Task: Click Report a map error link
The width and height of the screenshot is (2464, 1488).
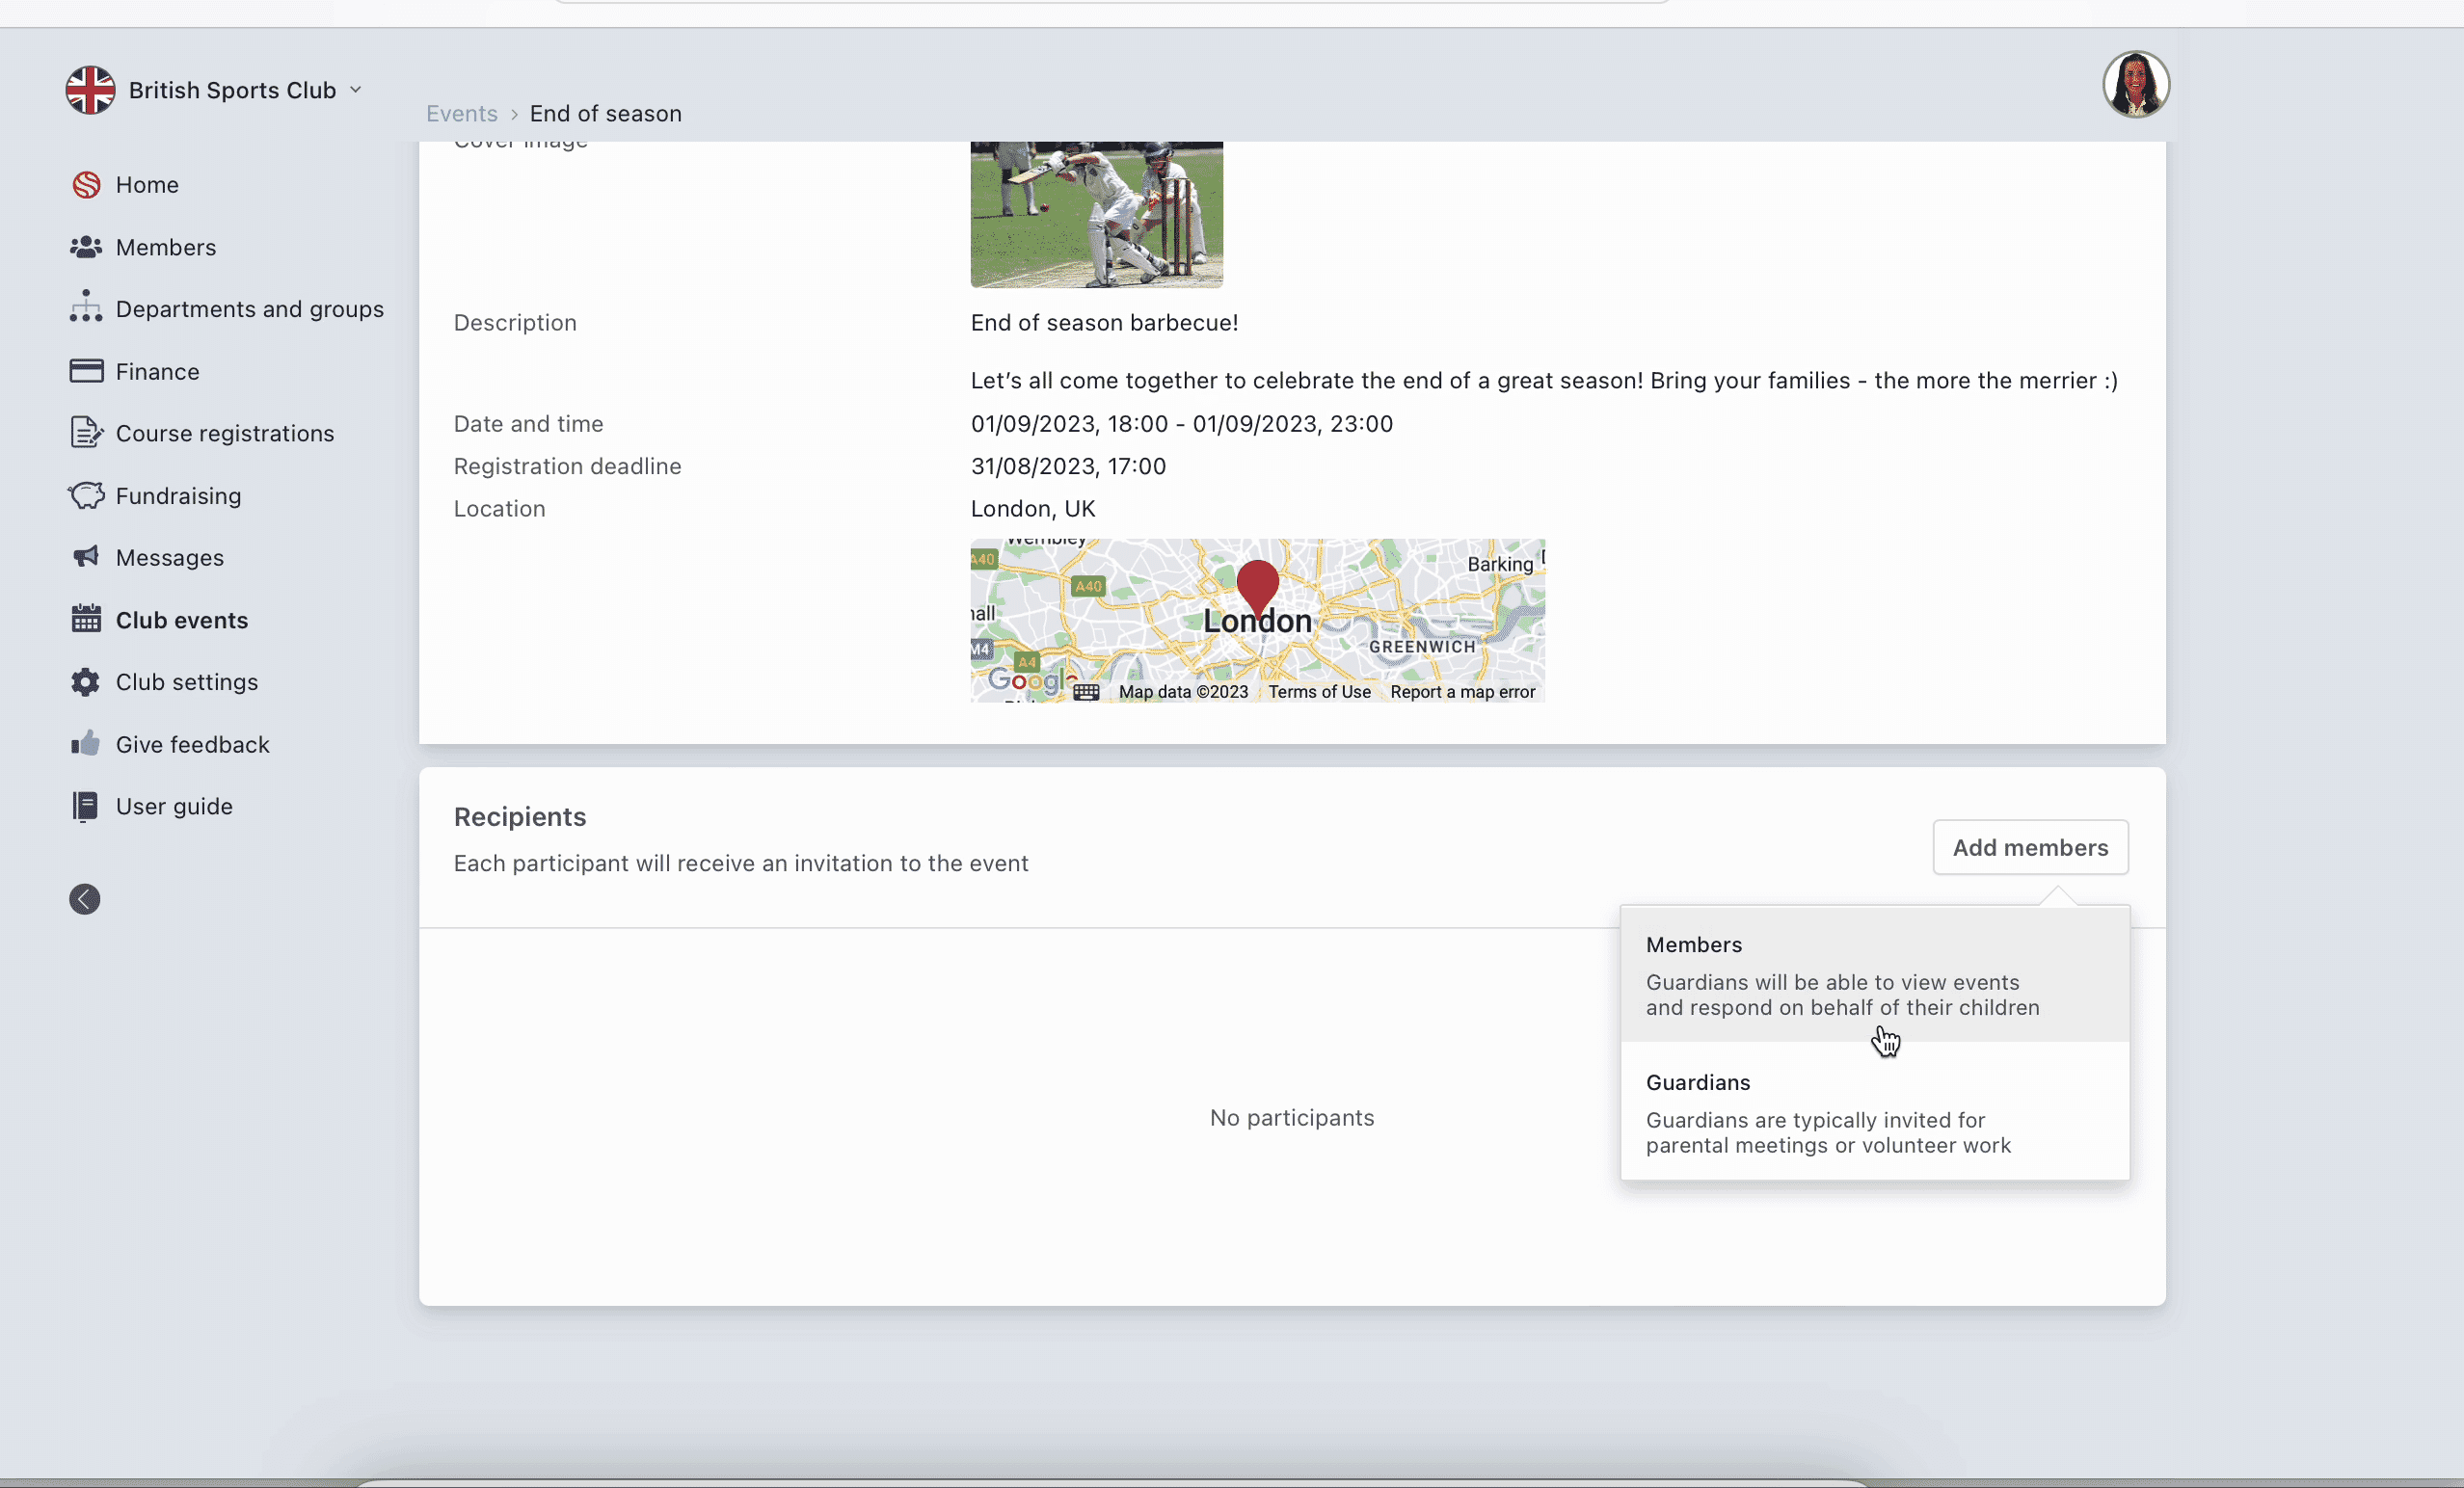Action: coord(1462,692)
